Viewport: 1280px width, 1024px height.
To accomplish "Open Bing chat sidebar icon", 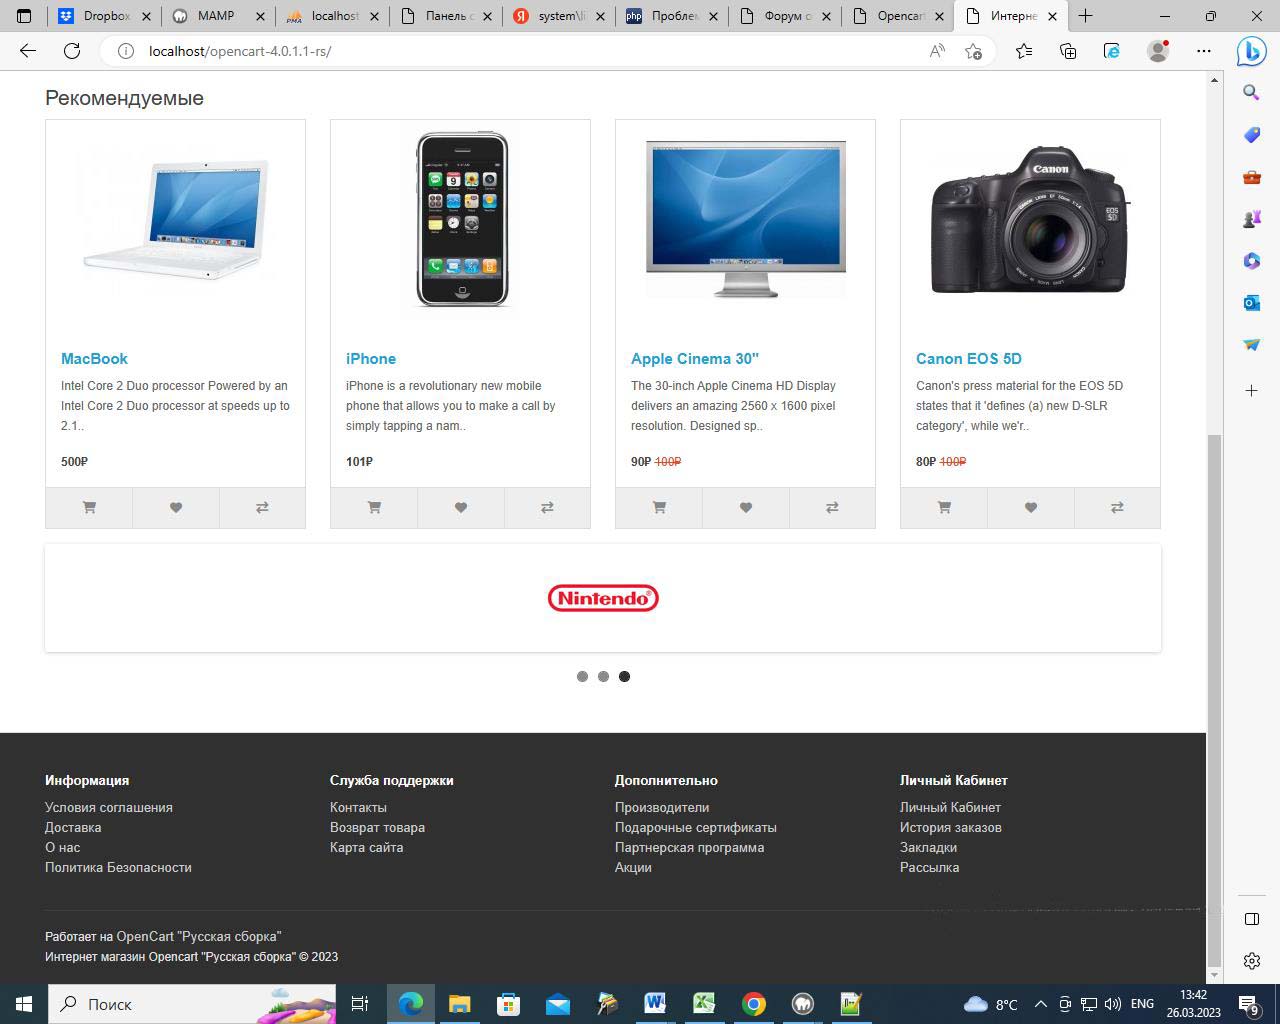I will (x=1251, y=51).
